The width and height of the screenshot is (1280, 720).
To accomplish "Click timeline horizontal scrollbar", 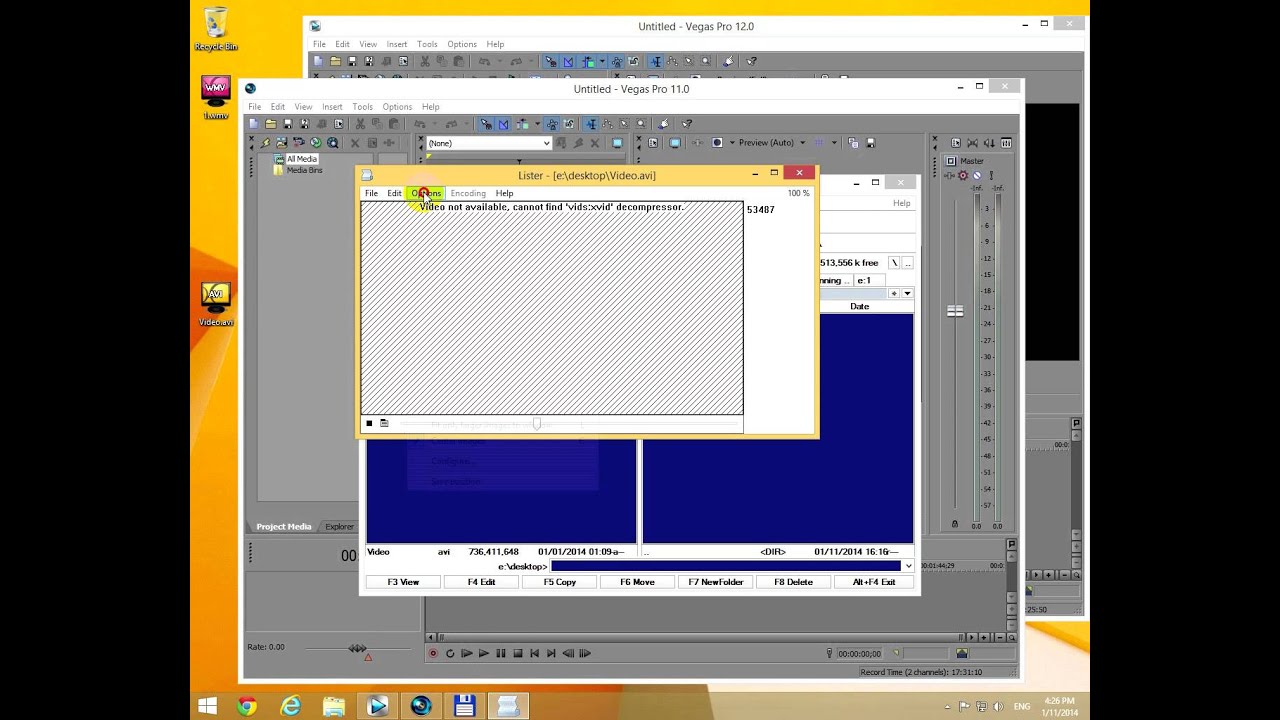I will [x=700, y=637].
